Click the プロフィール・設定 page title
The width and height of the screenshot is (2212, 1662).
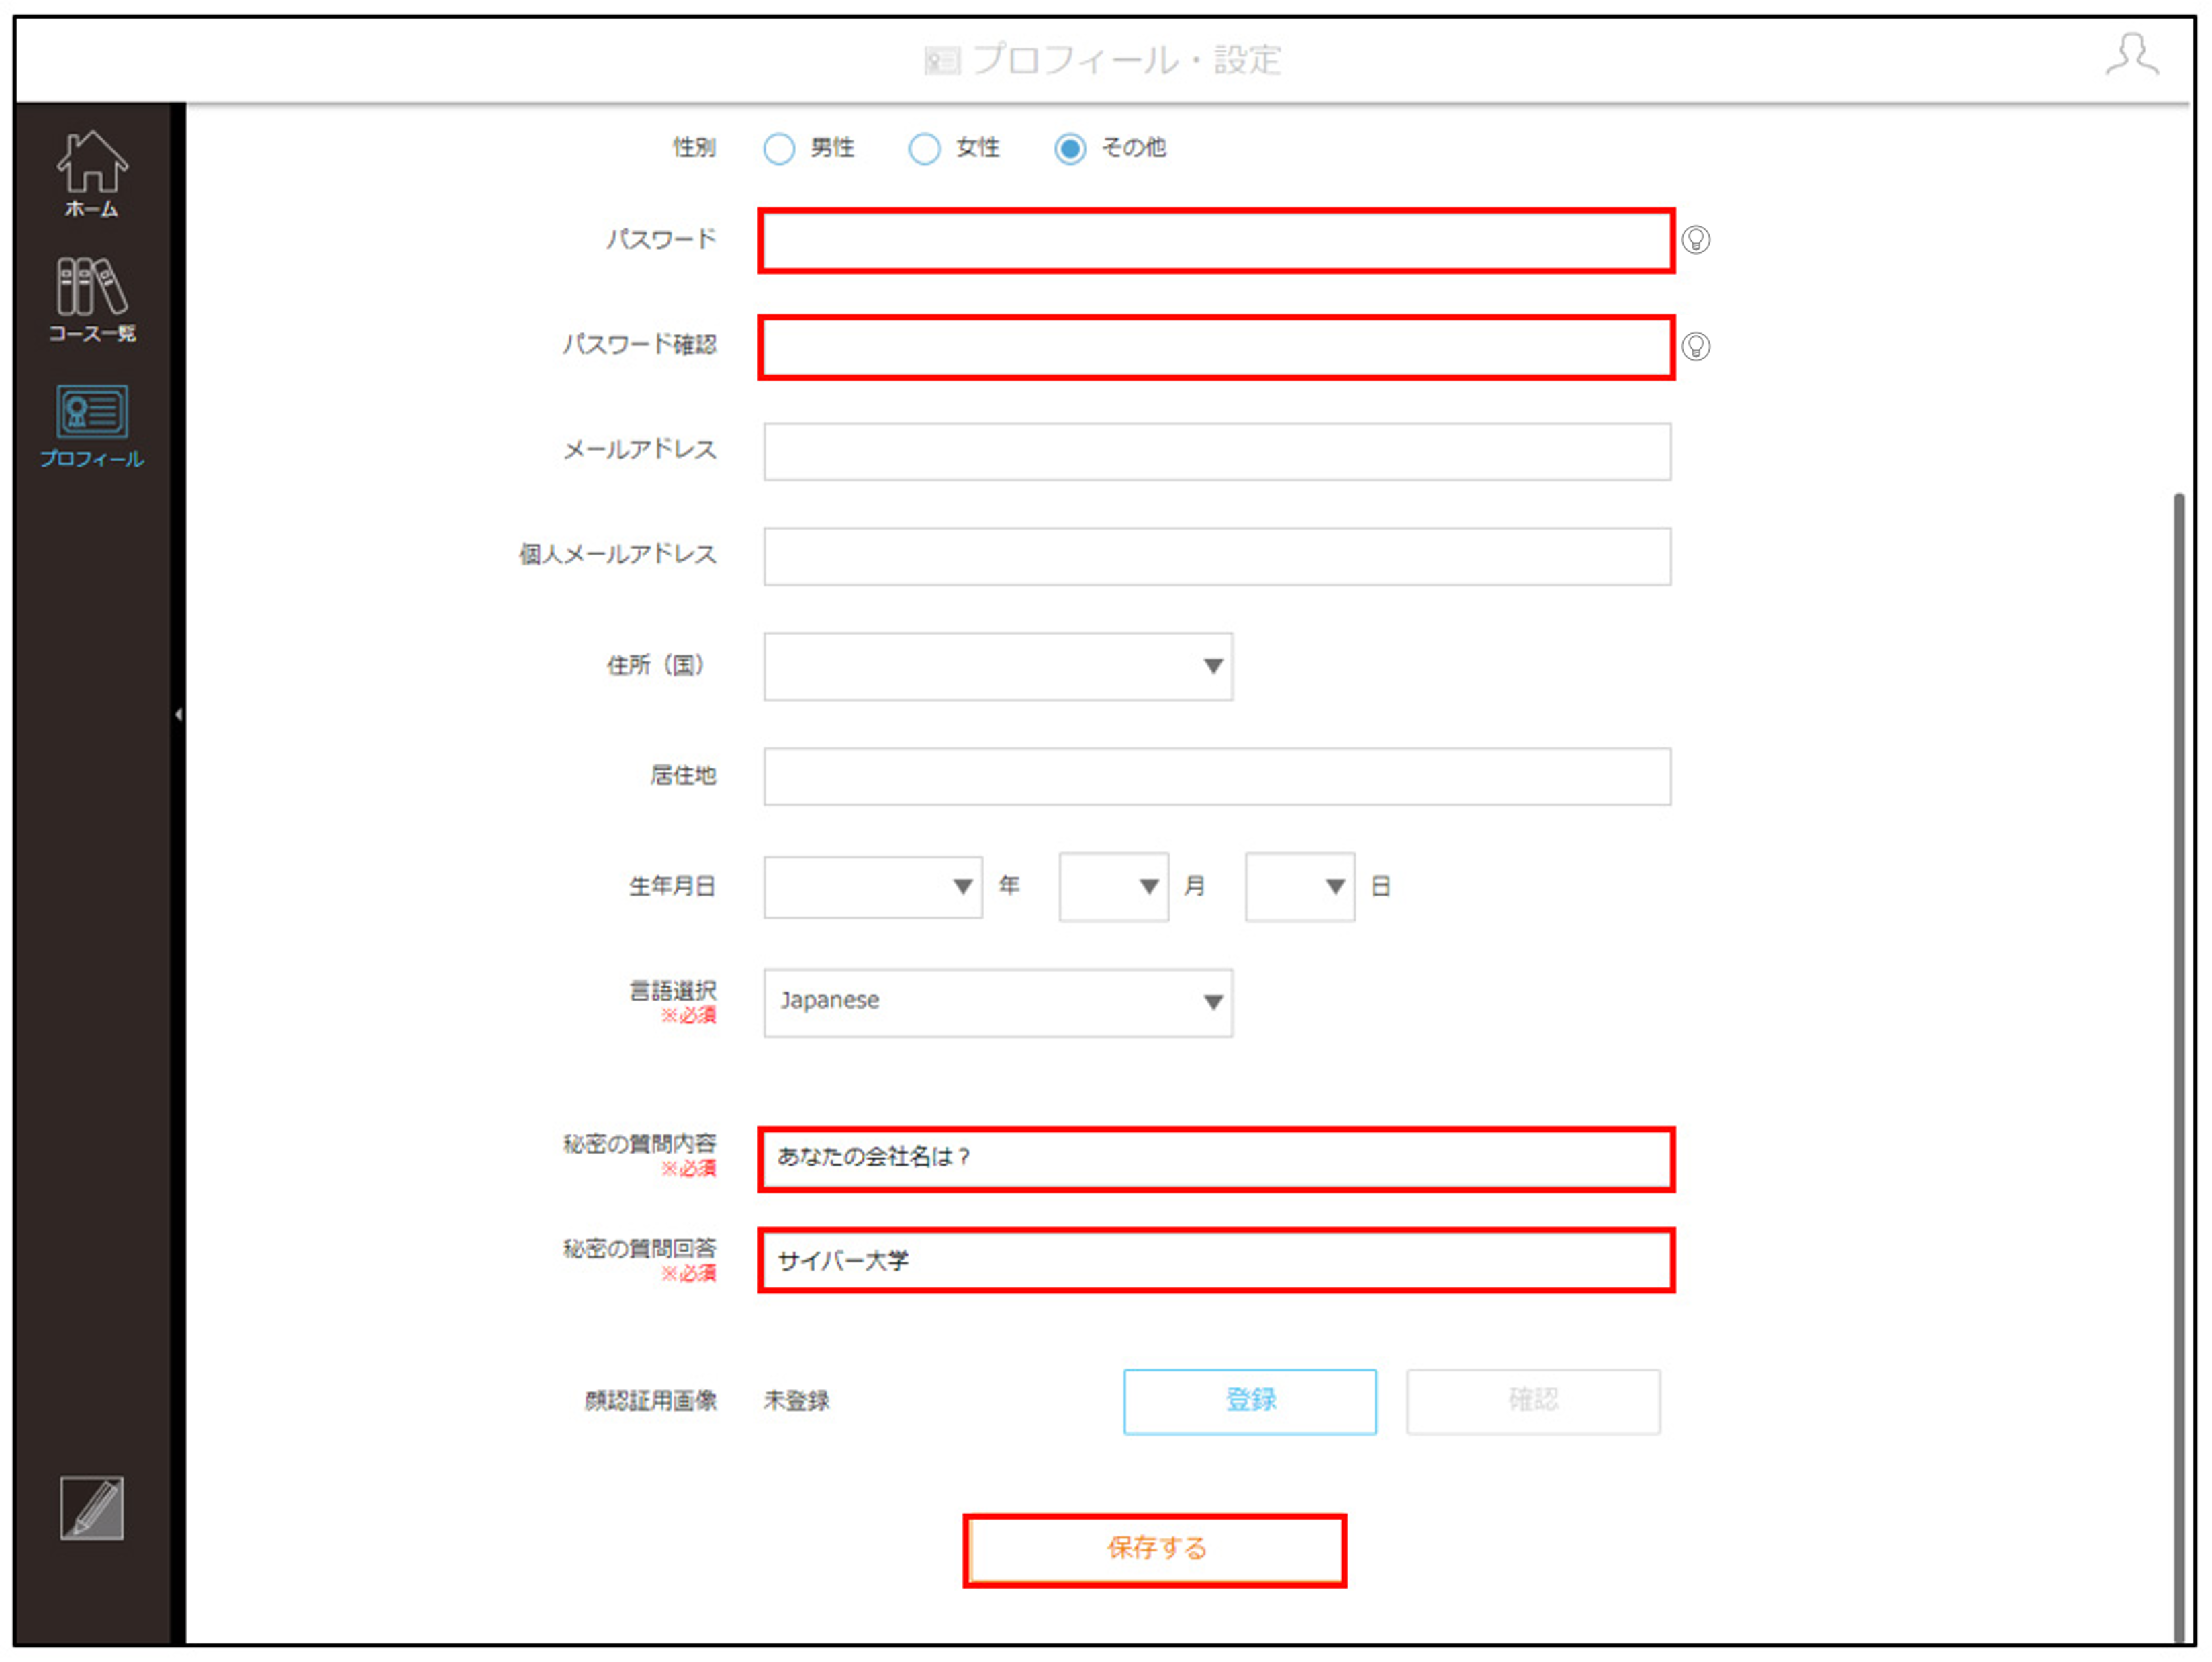coord(1126,60)
